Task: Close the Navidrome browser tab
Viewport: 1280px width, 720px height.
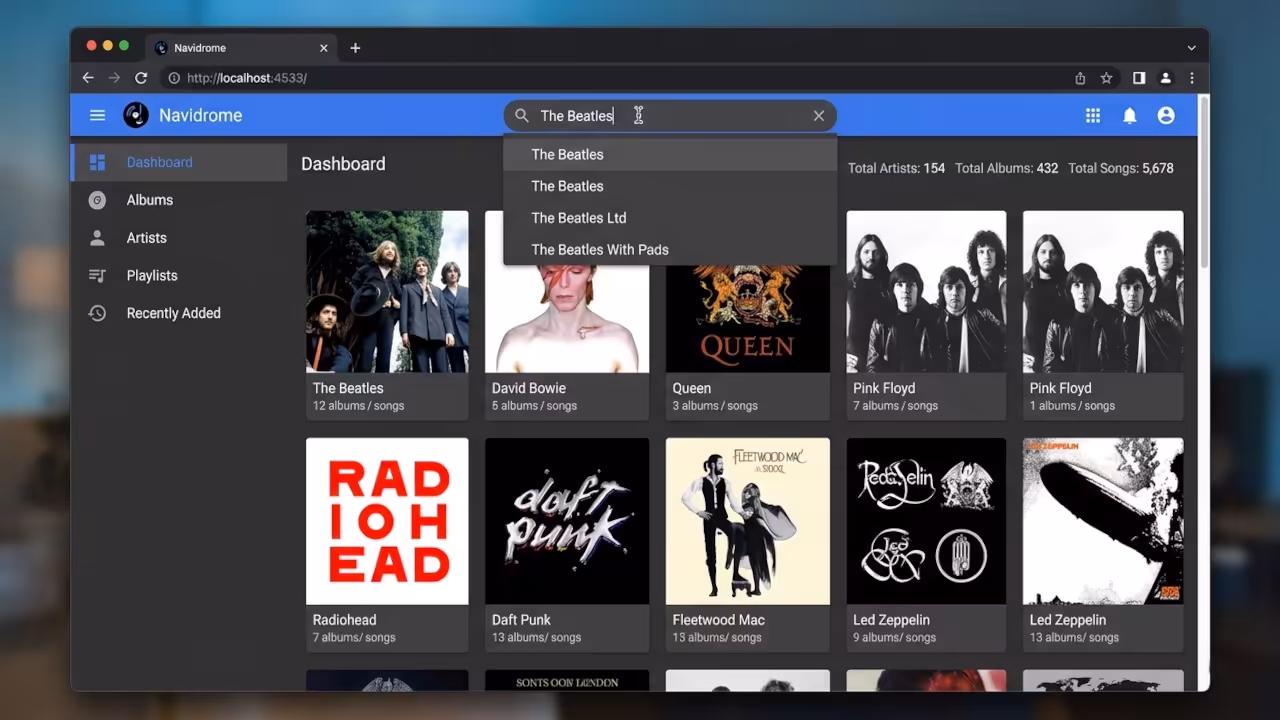Action: [324, 48]
